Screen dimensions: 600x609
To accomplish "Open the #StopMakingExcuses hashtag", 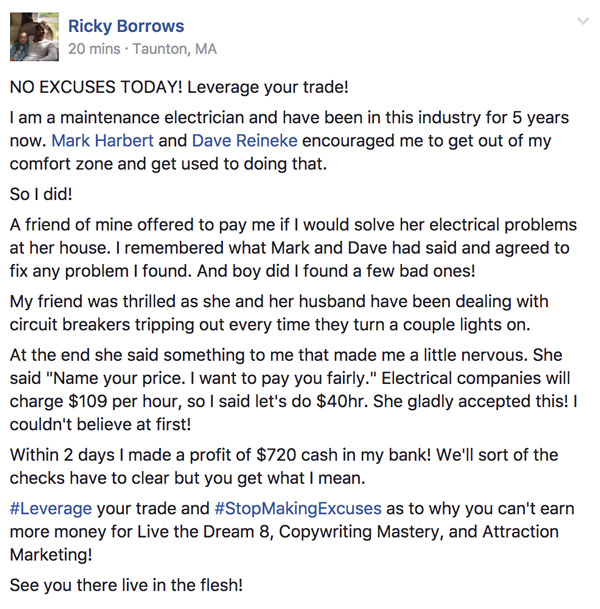I will [x=298, y=508].
